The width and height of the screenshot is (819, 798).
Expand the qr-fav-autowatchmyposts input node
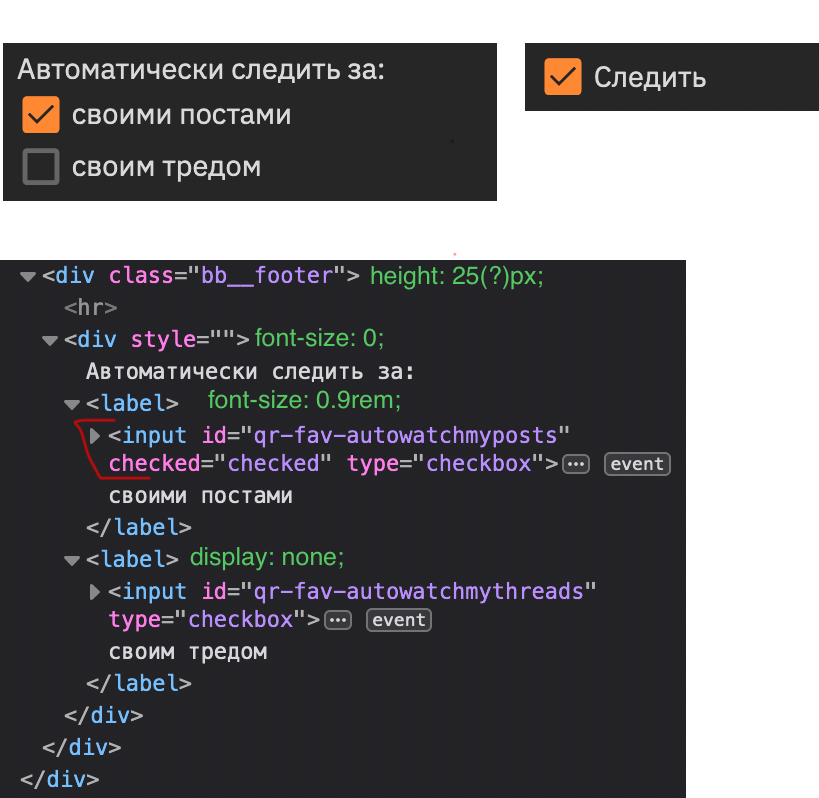coord(96,436)
